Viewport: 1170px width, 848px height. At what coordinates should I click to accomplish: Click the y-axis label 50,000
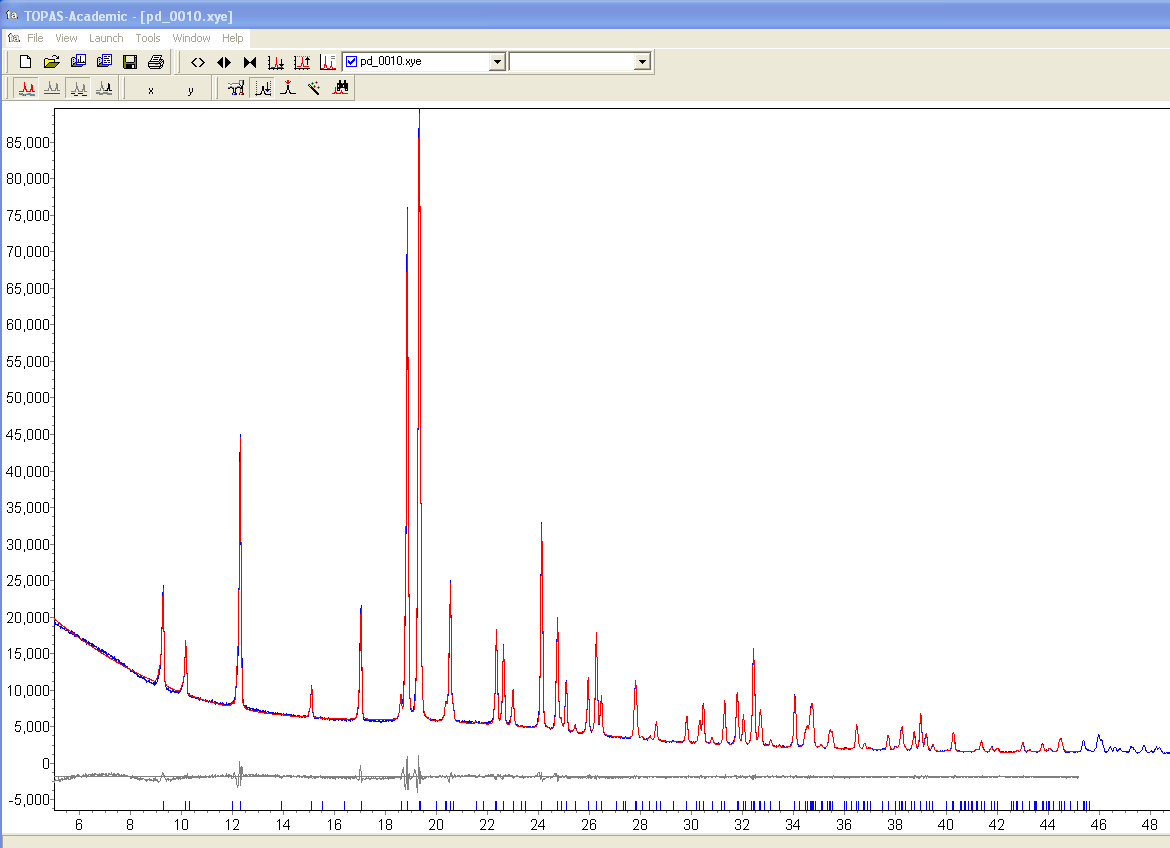28,398
